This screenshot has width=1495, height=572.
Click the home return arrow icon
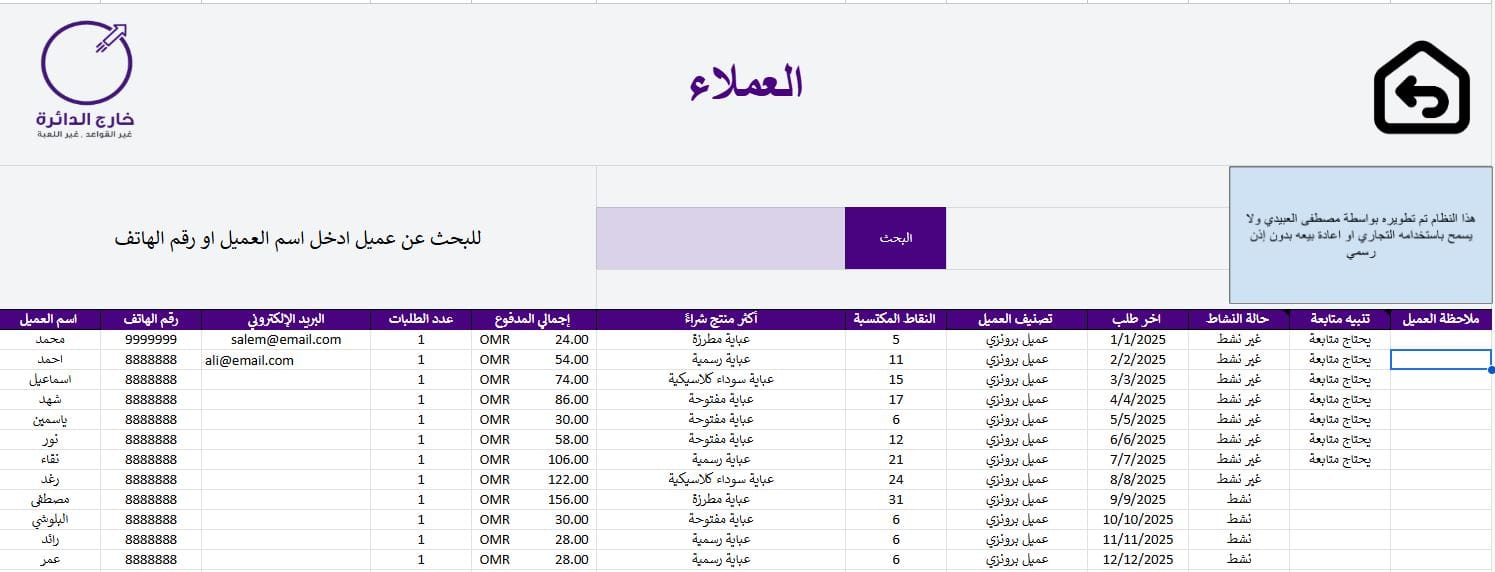click(x=1421, y=87)
